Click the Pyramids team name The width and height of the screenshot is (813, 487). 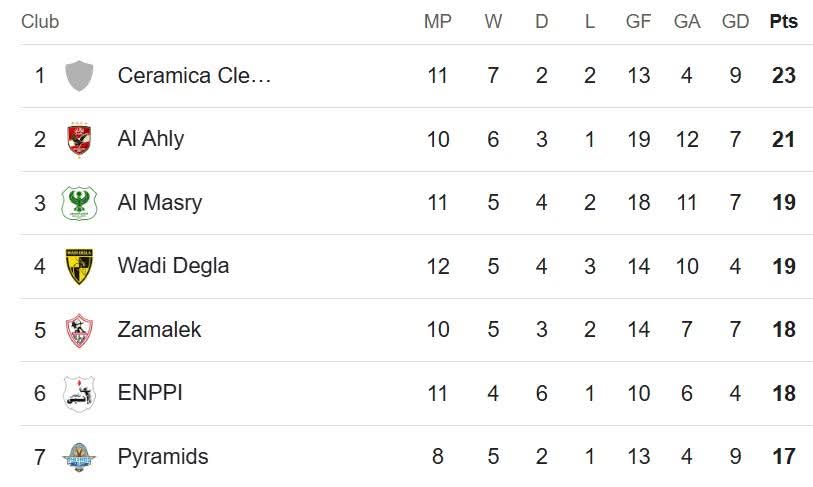pyautogui.click(x=163, y=457)
